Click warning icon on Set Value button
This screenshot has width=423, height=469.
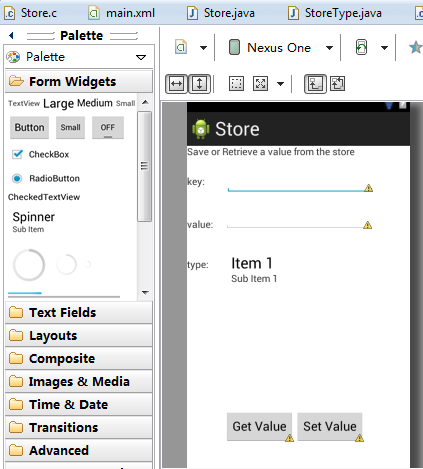[359, 438]
